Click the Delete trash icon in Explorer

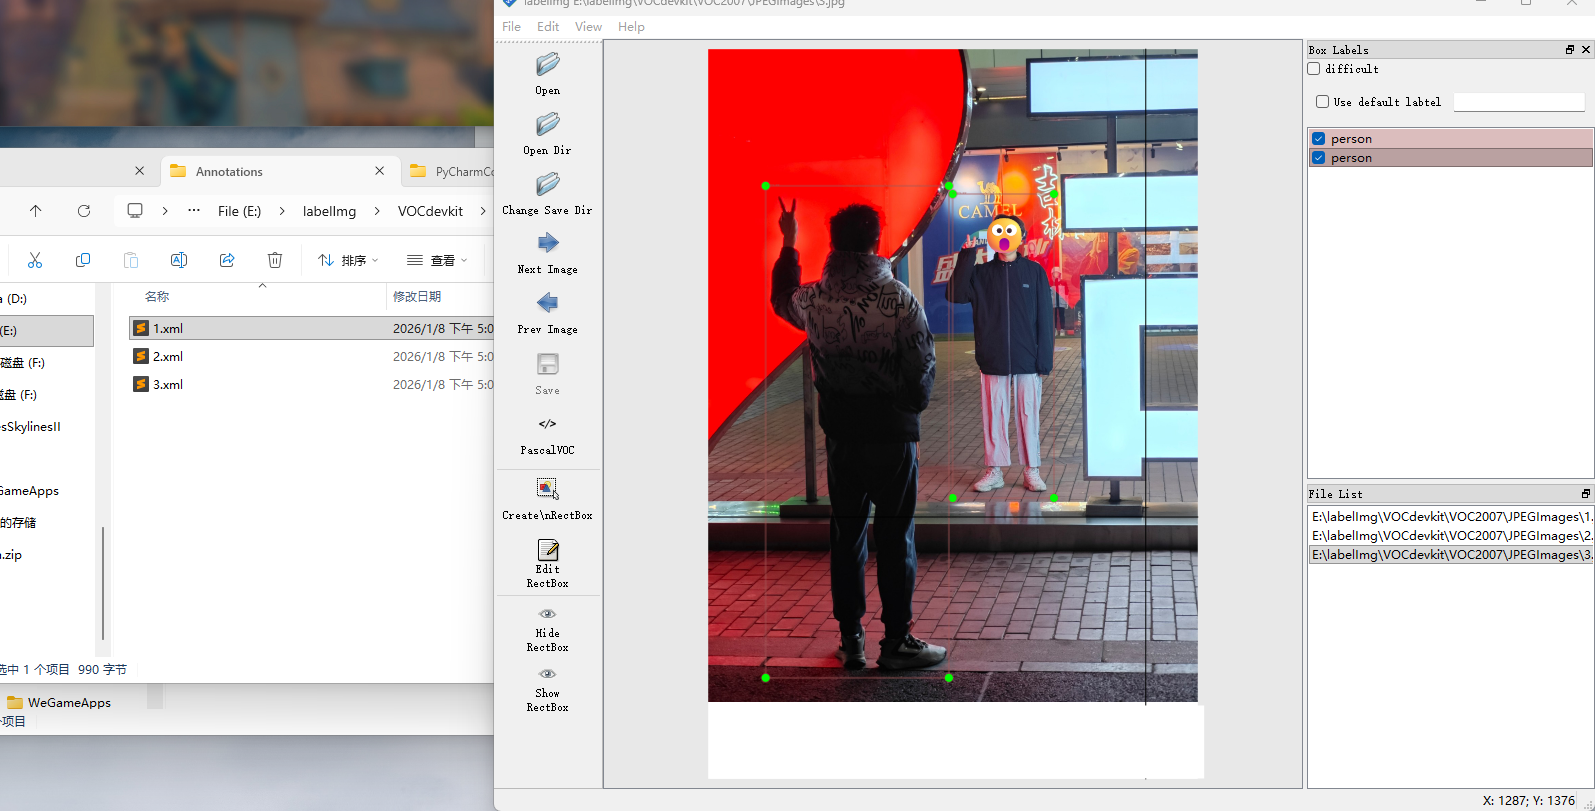tap(275, 260)
